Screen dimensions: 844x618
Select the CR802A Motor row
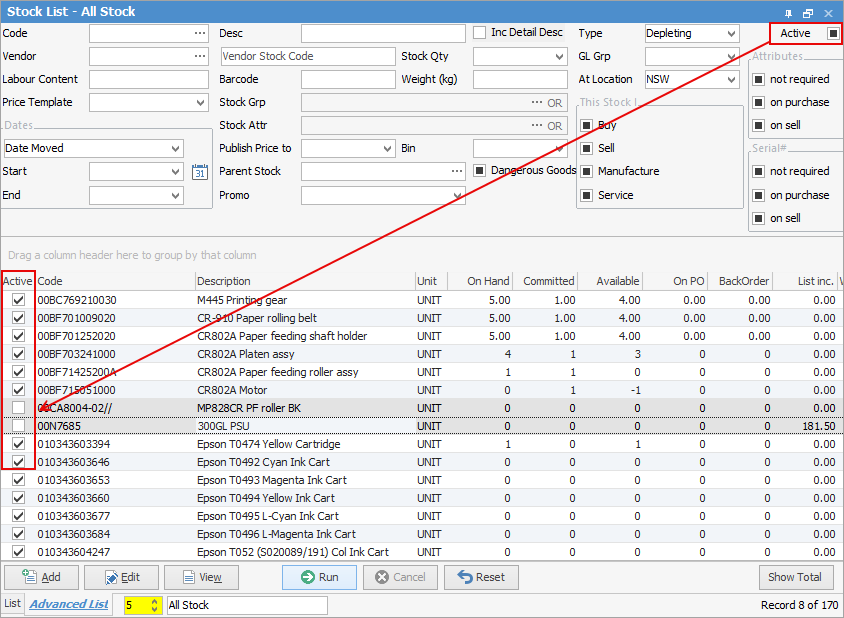(x=422, y=390)
